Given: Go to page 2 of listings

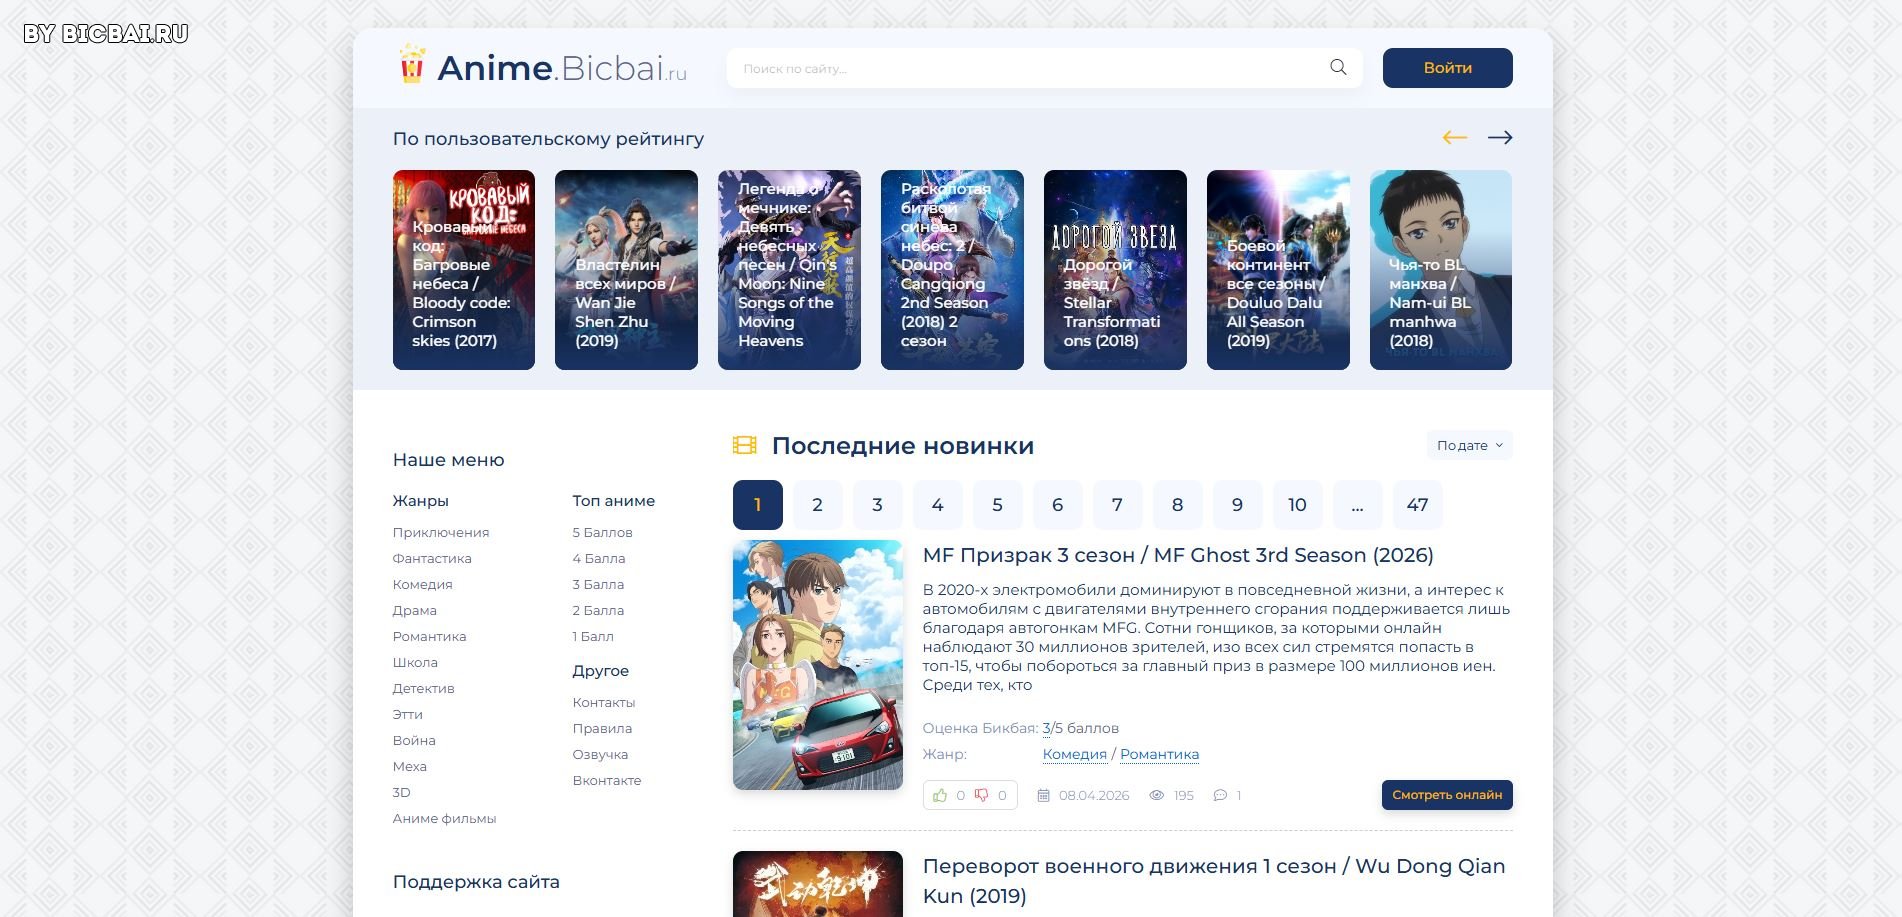Looking at the screenshot, I should point(817,505).
